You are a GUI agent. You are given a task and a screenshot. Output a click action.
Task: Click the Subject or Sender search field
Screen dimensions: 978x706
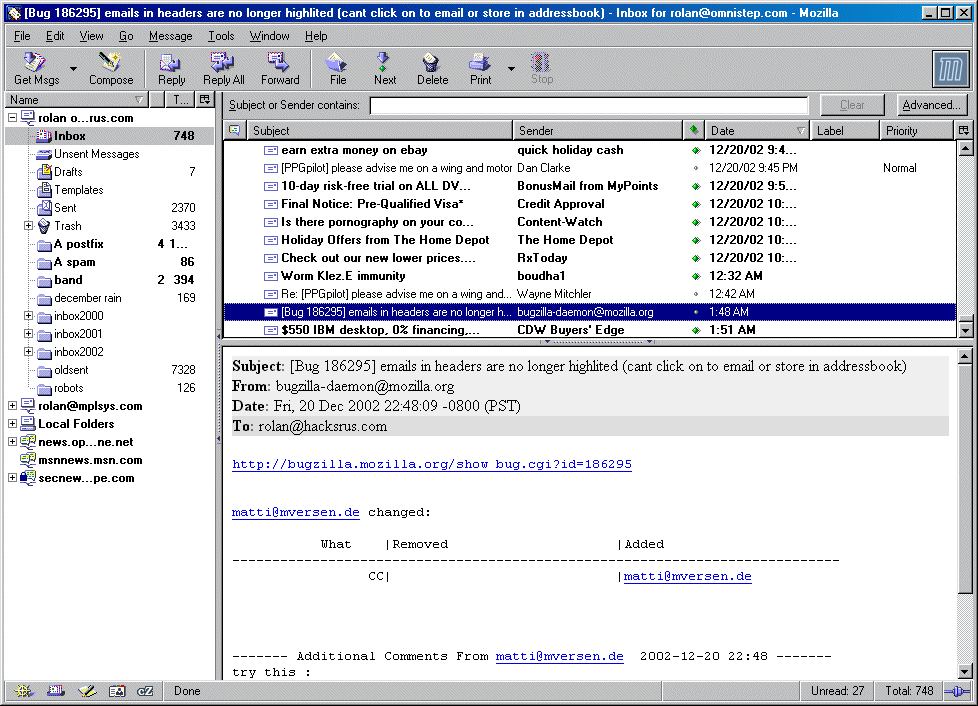tap(588, 105)
